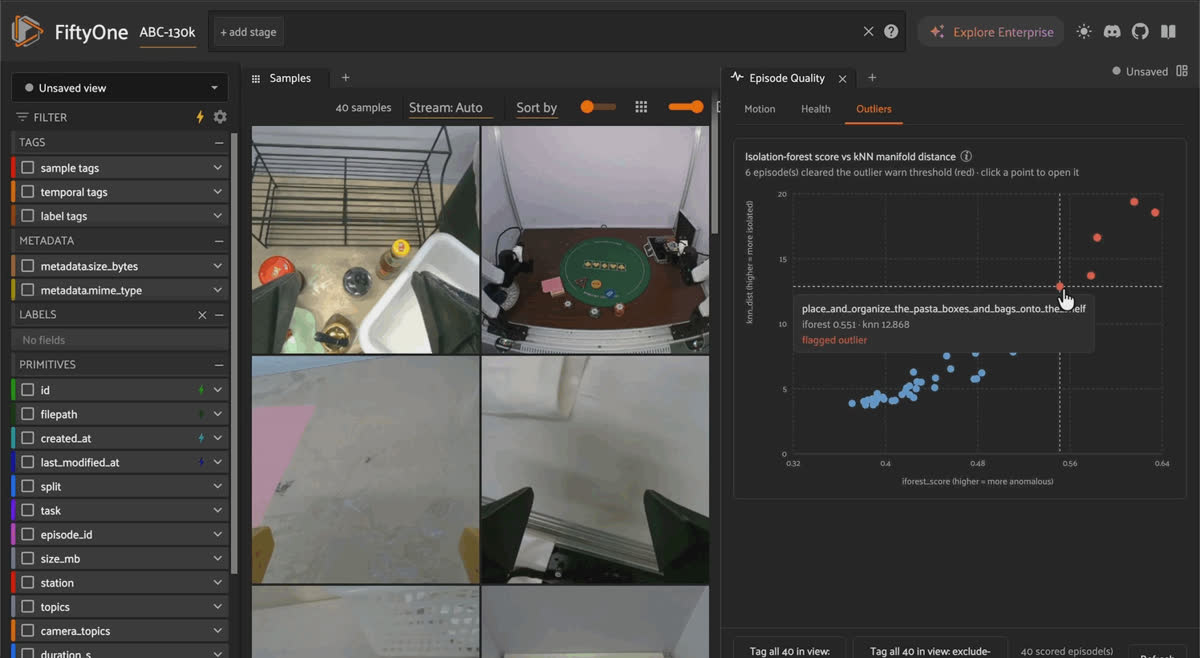This screenshot has width=1200, height=658.
Task: Open sidebar settings gear icon
Action: tap(220, 117)
